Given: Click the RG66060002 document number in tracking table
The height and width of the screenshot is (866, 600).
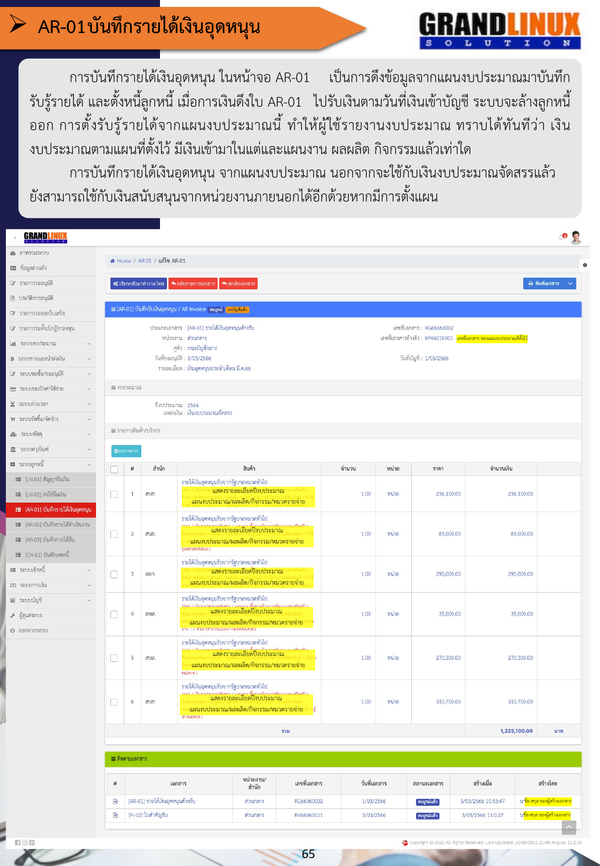Looking at the screenshot, I should pyautogui.click(x=309, y=801).
